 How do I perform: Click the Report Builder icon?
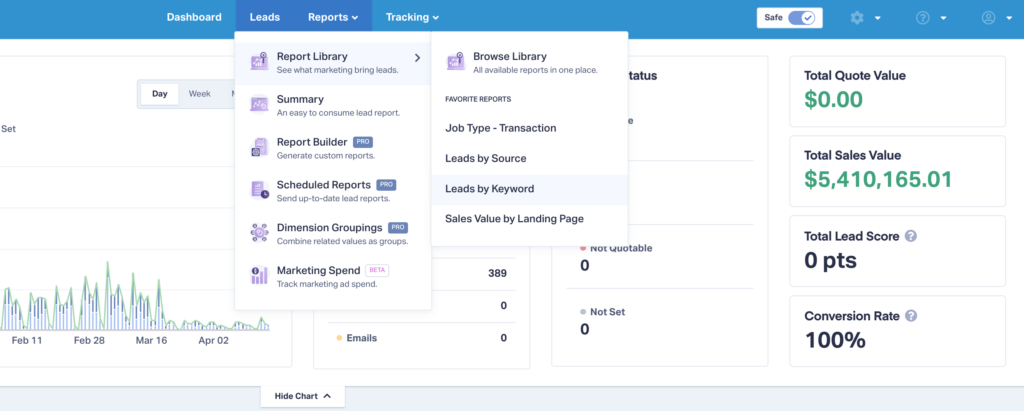259,147
